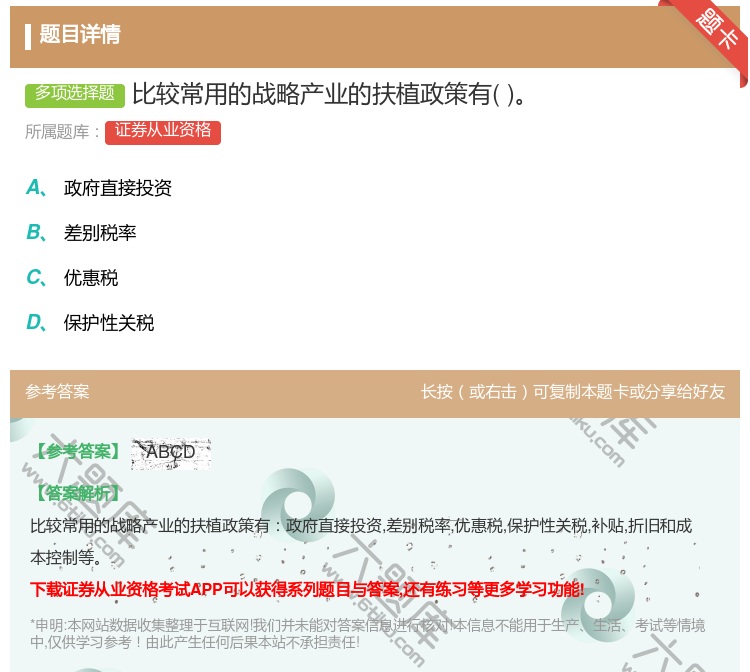Click the 多项选择题 green tag
This screenshot has width=750, height=672.
75,94
